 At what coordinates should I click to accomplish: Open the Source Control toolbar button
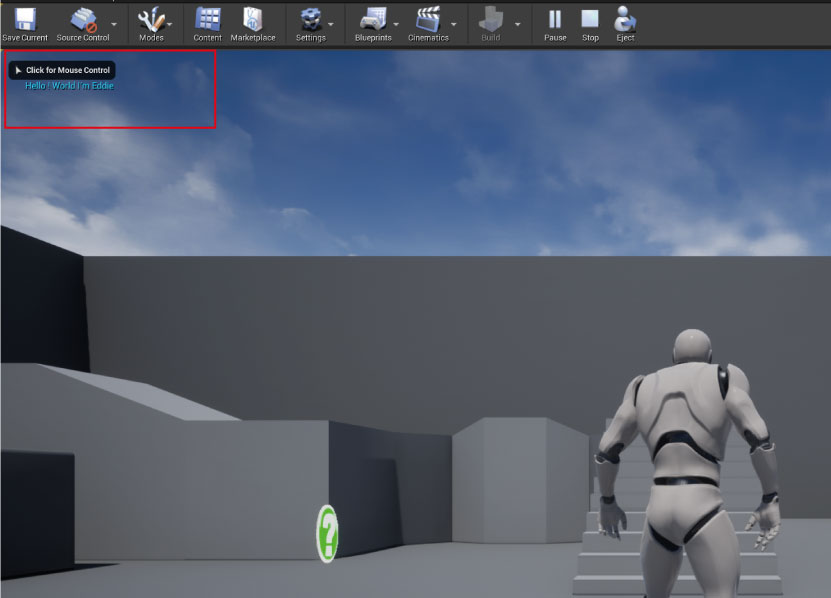pyautogui.click(x=83, y=19)
